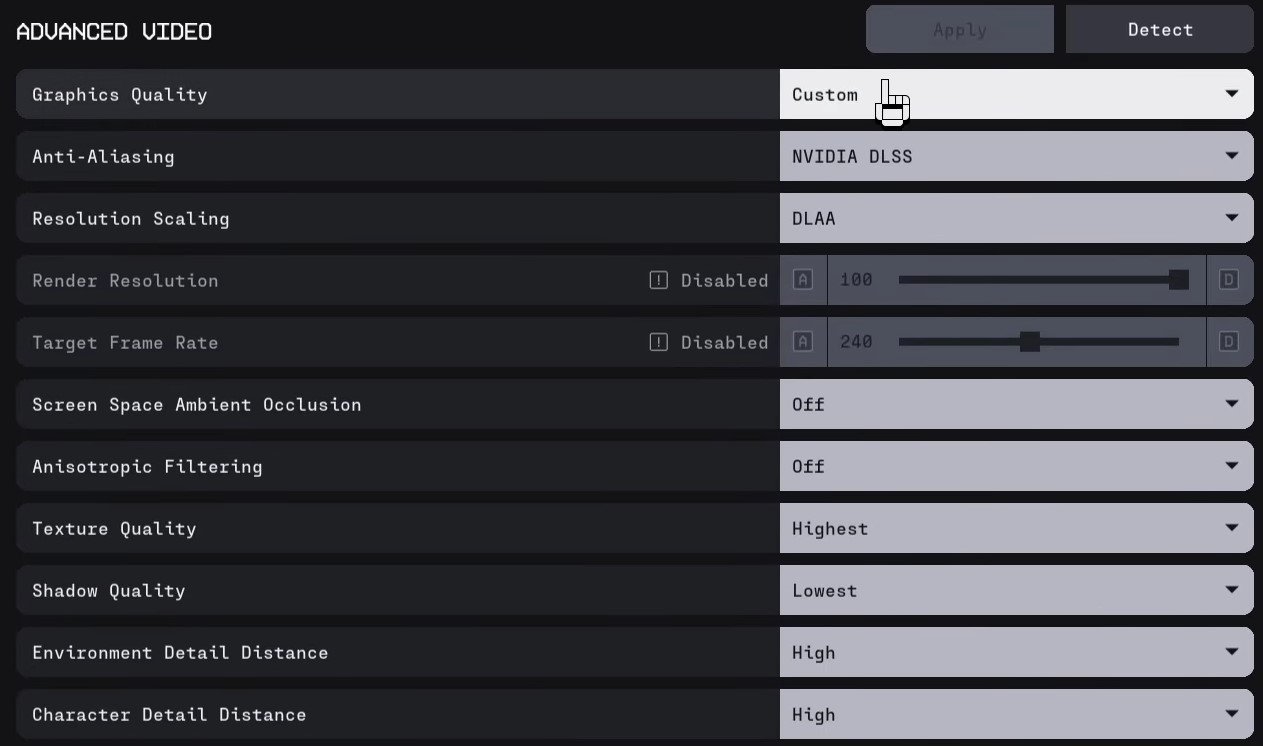Click the Auto icon beside Target Frame Rate
The width and height of the screenshot is (1263, 746).
click(802, 342)
